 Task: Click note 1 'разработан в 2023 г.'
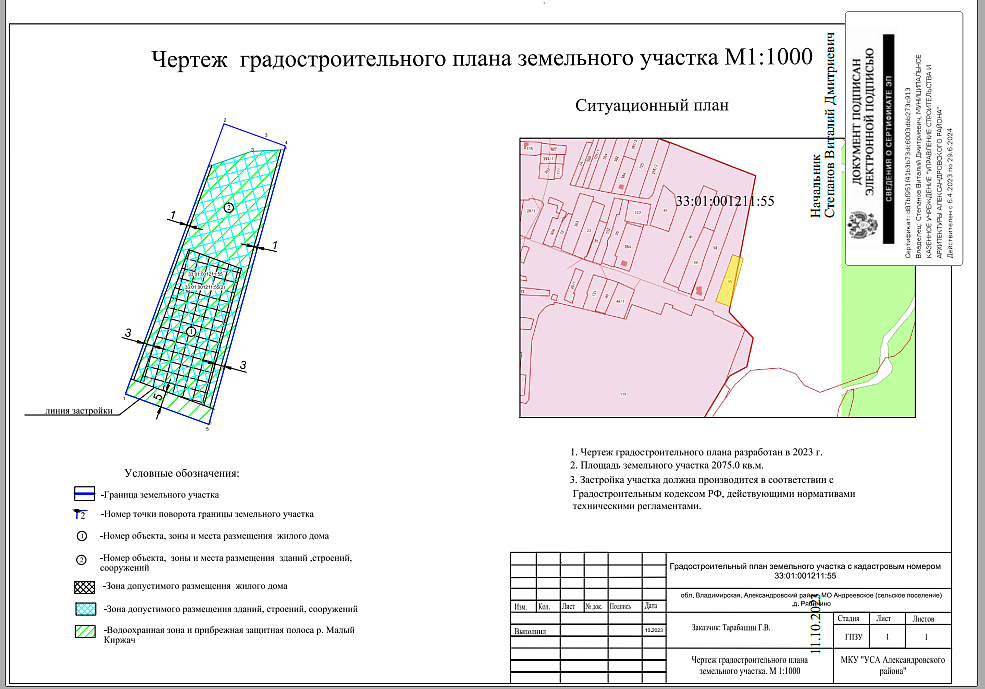click(696, 452)
